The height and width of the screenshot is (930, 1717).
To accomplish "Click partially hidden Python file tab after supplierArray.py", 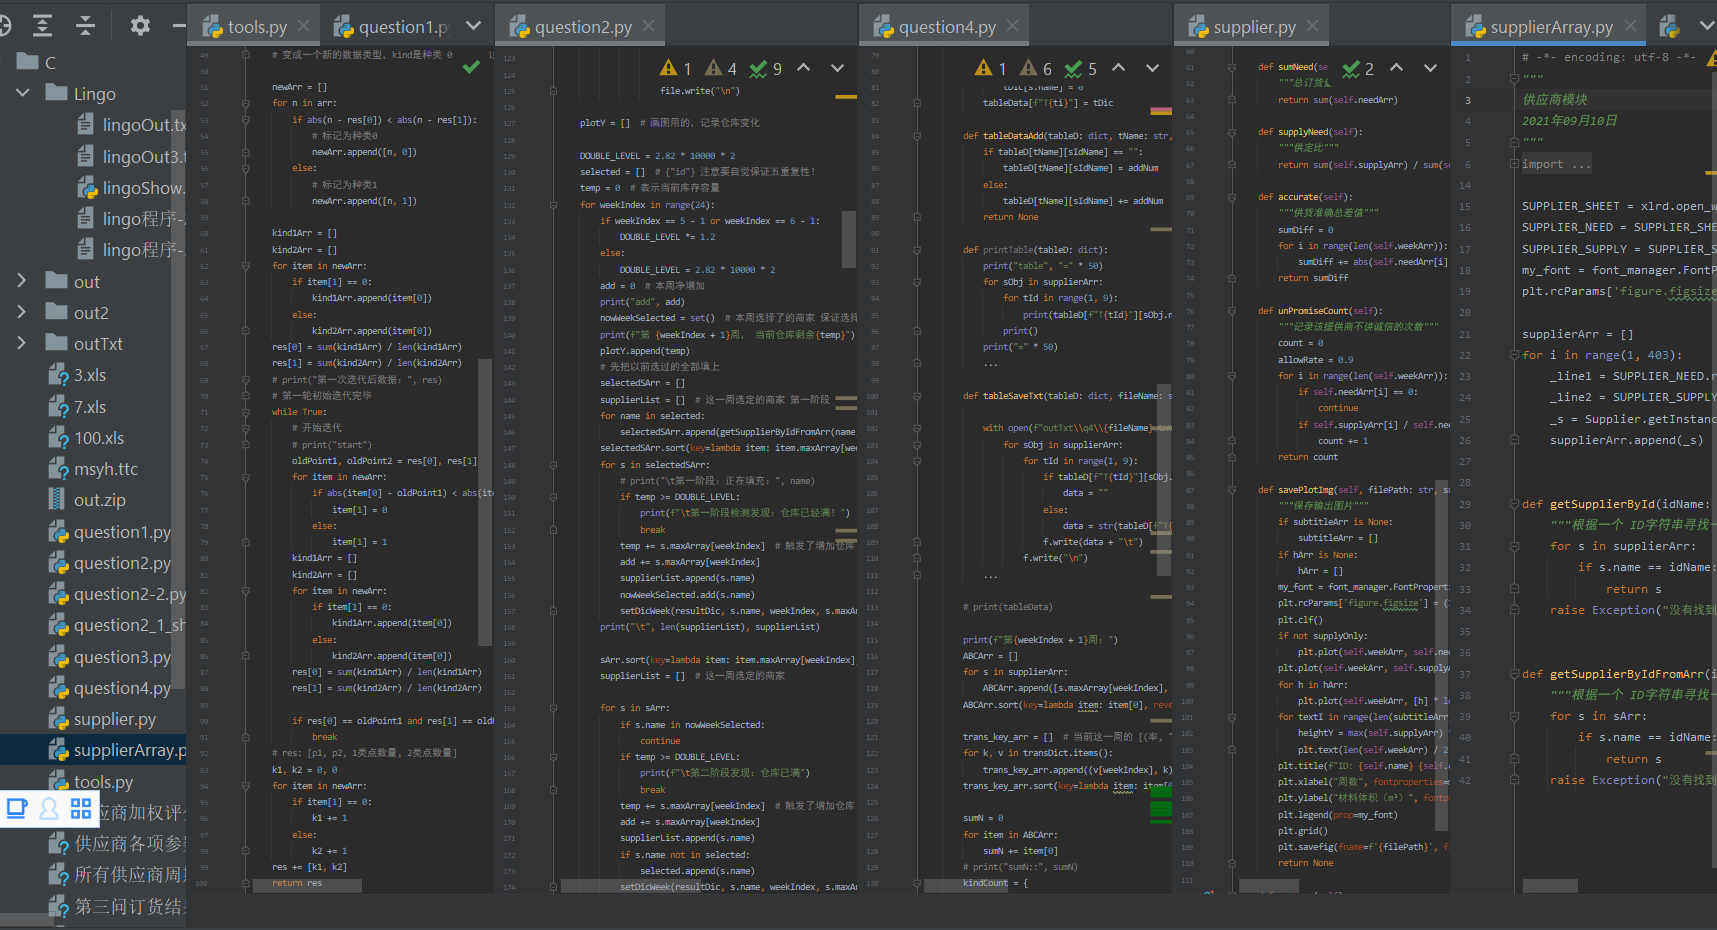I will pos(1669,26).
